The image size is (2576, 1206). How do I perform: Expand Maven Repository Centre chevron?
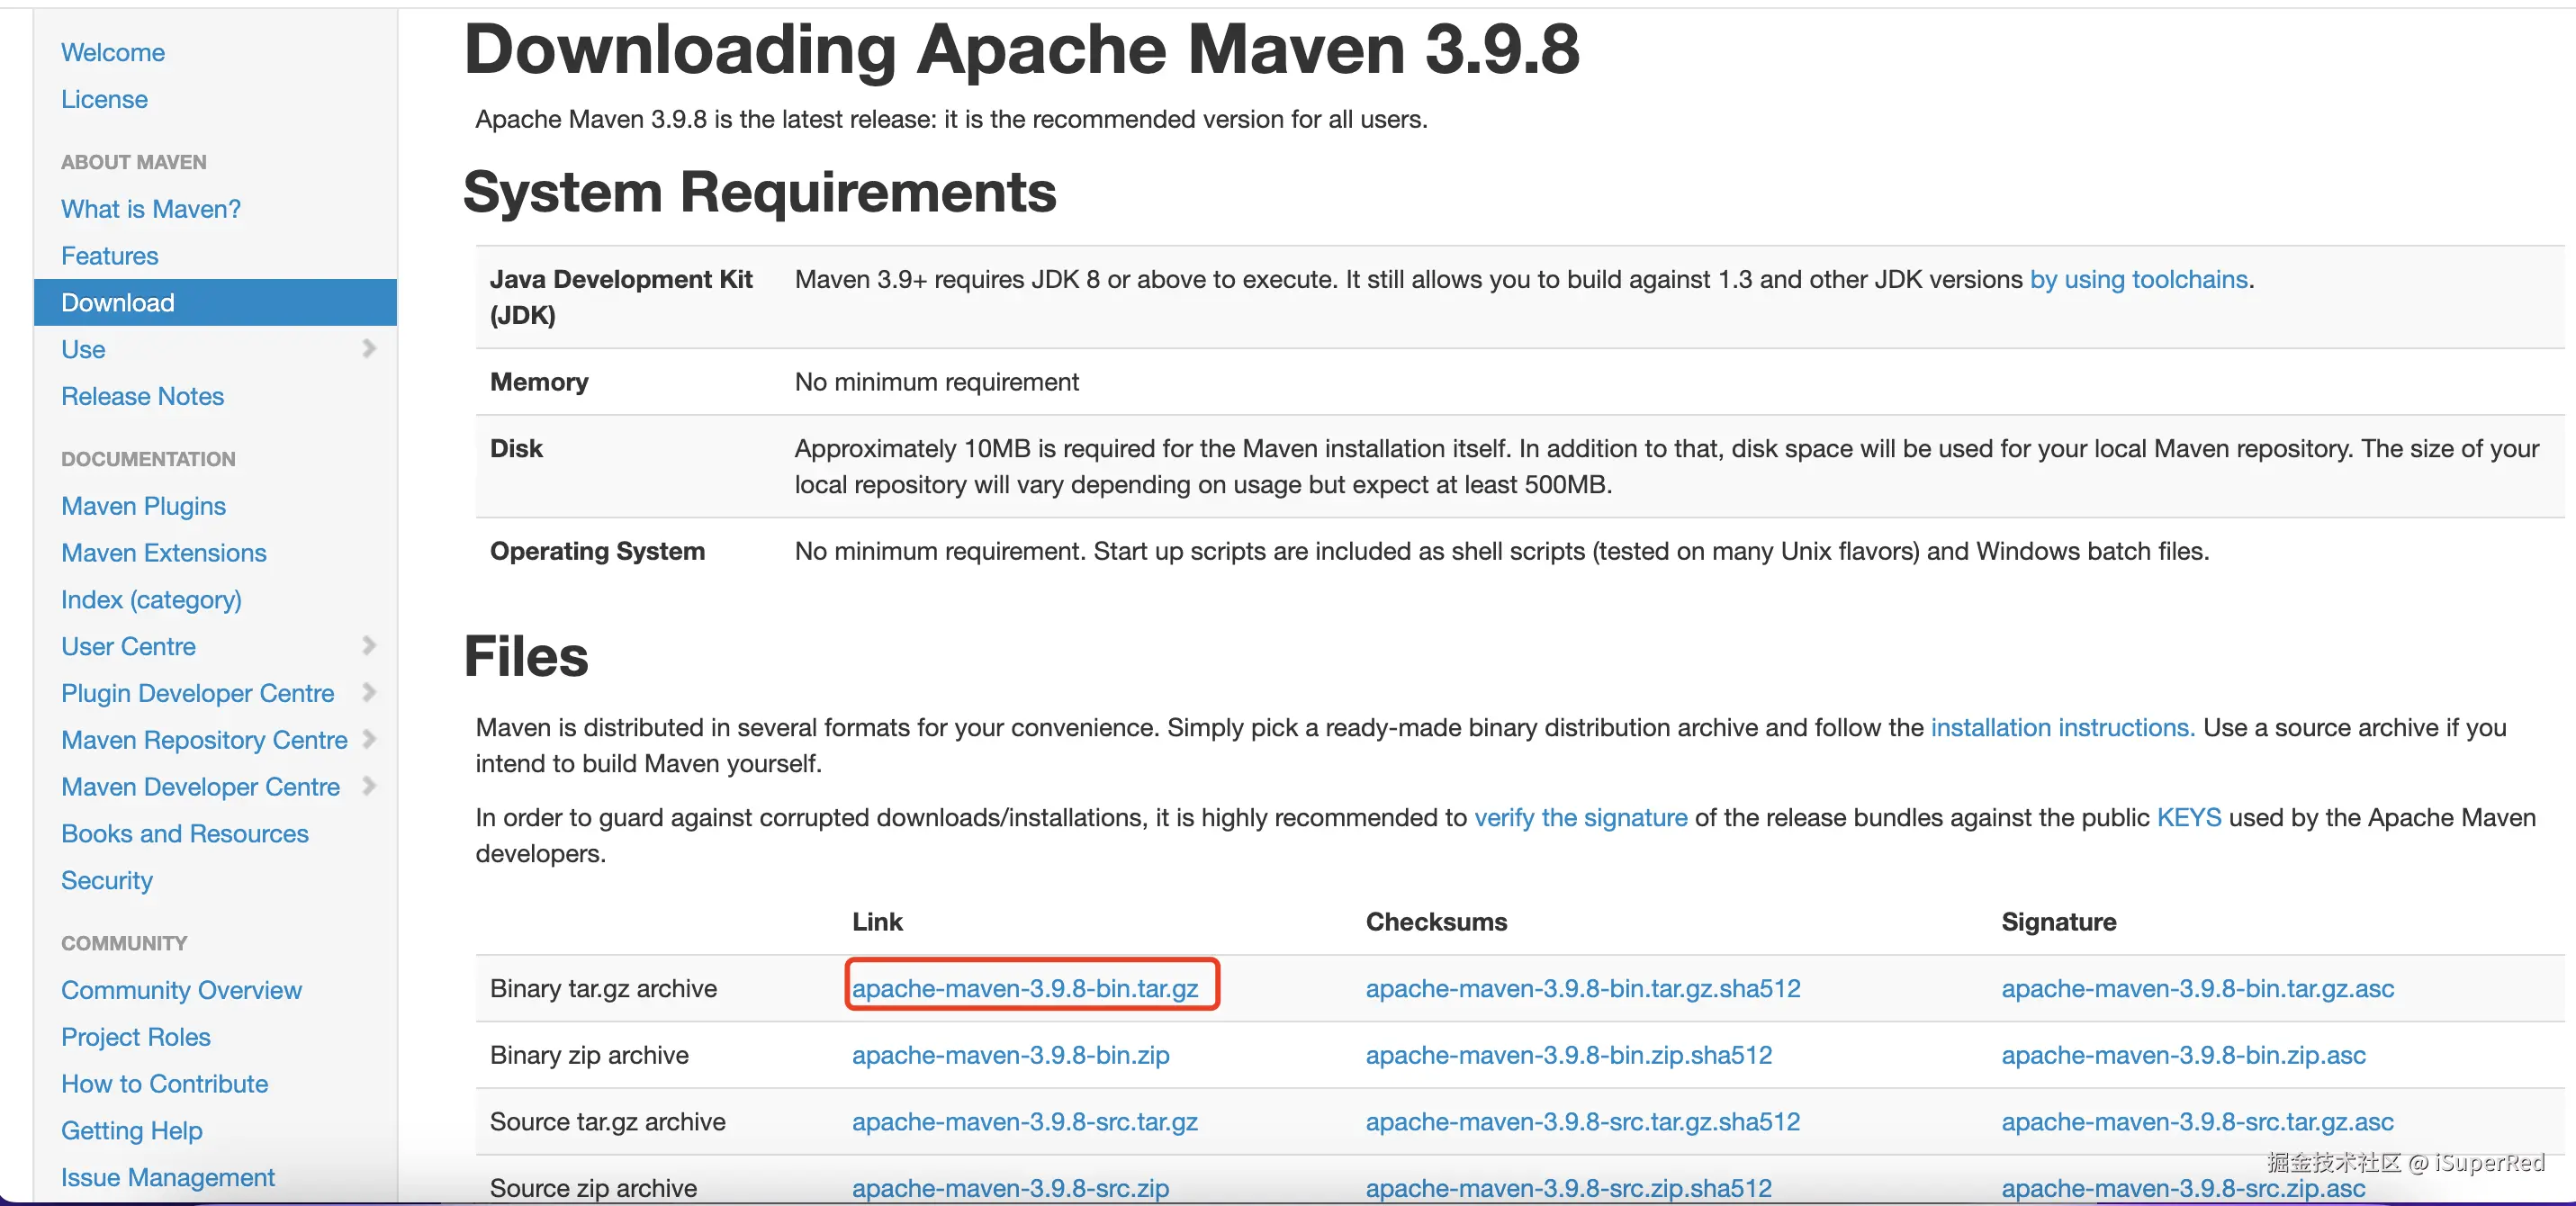tap(369, 739)
